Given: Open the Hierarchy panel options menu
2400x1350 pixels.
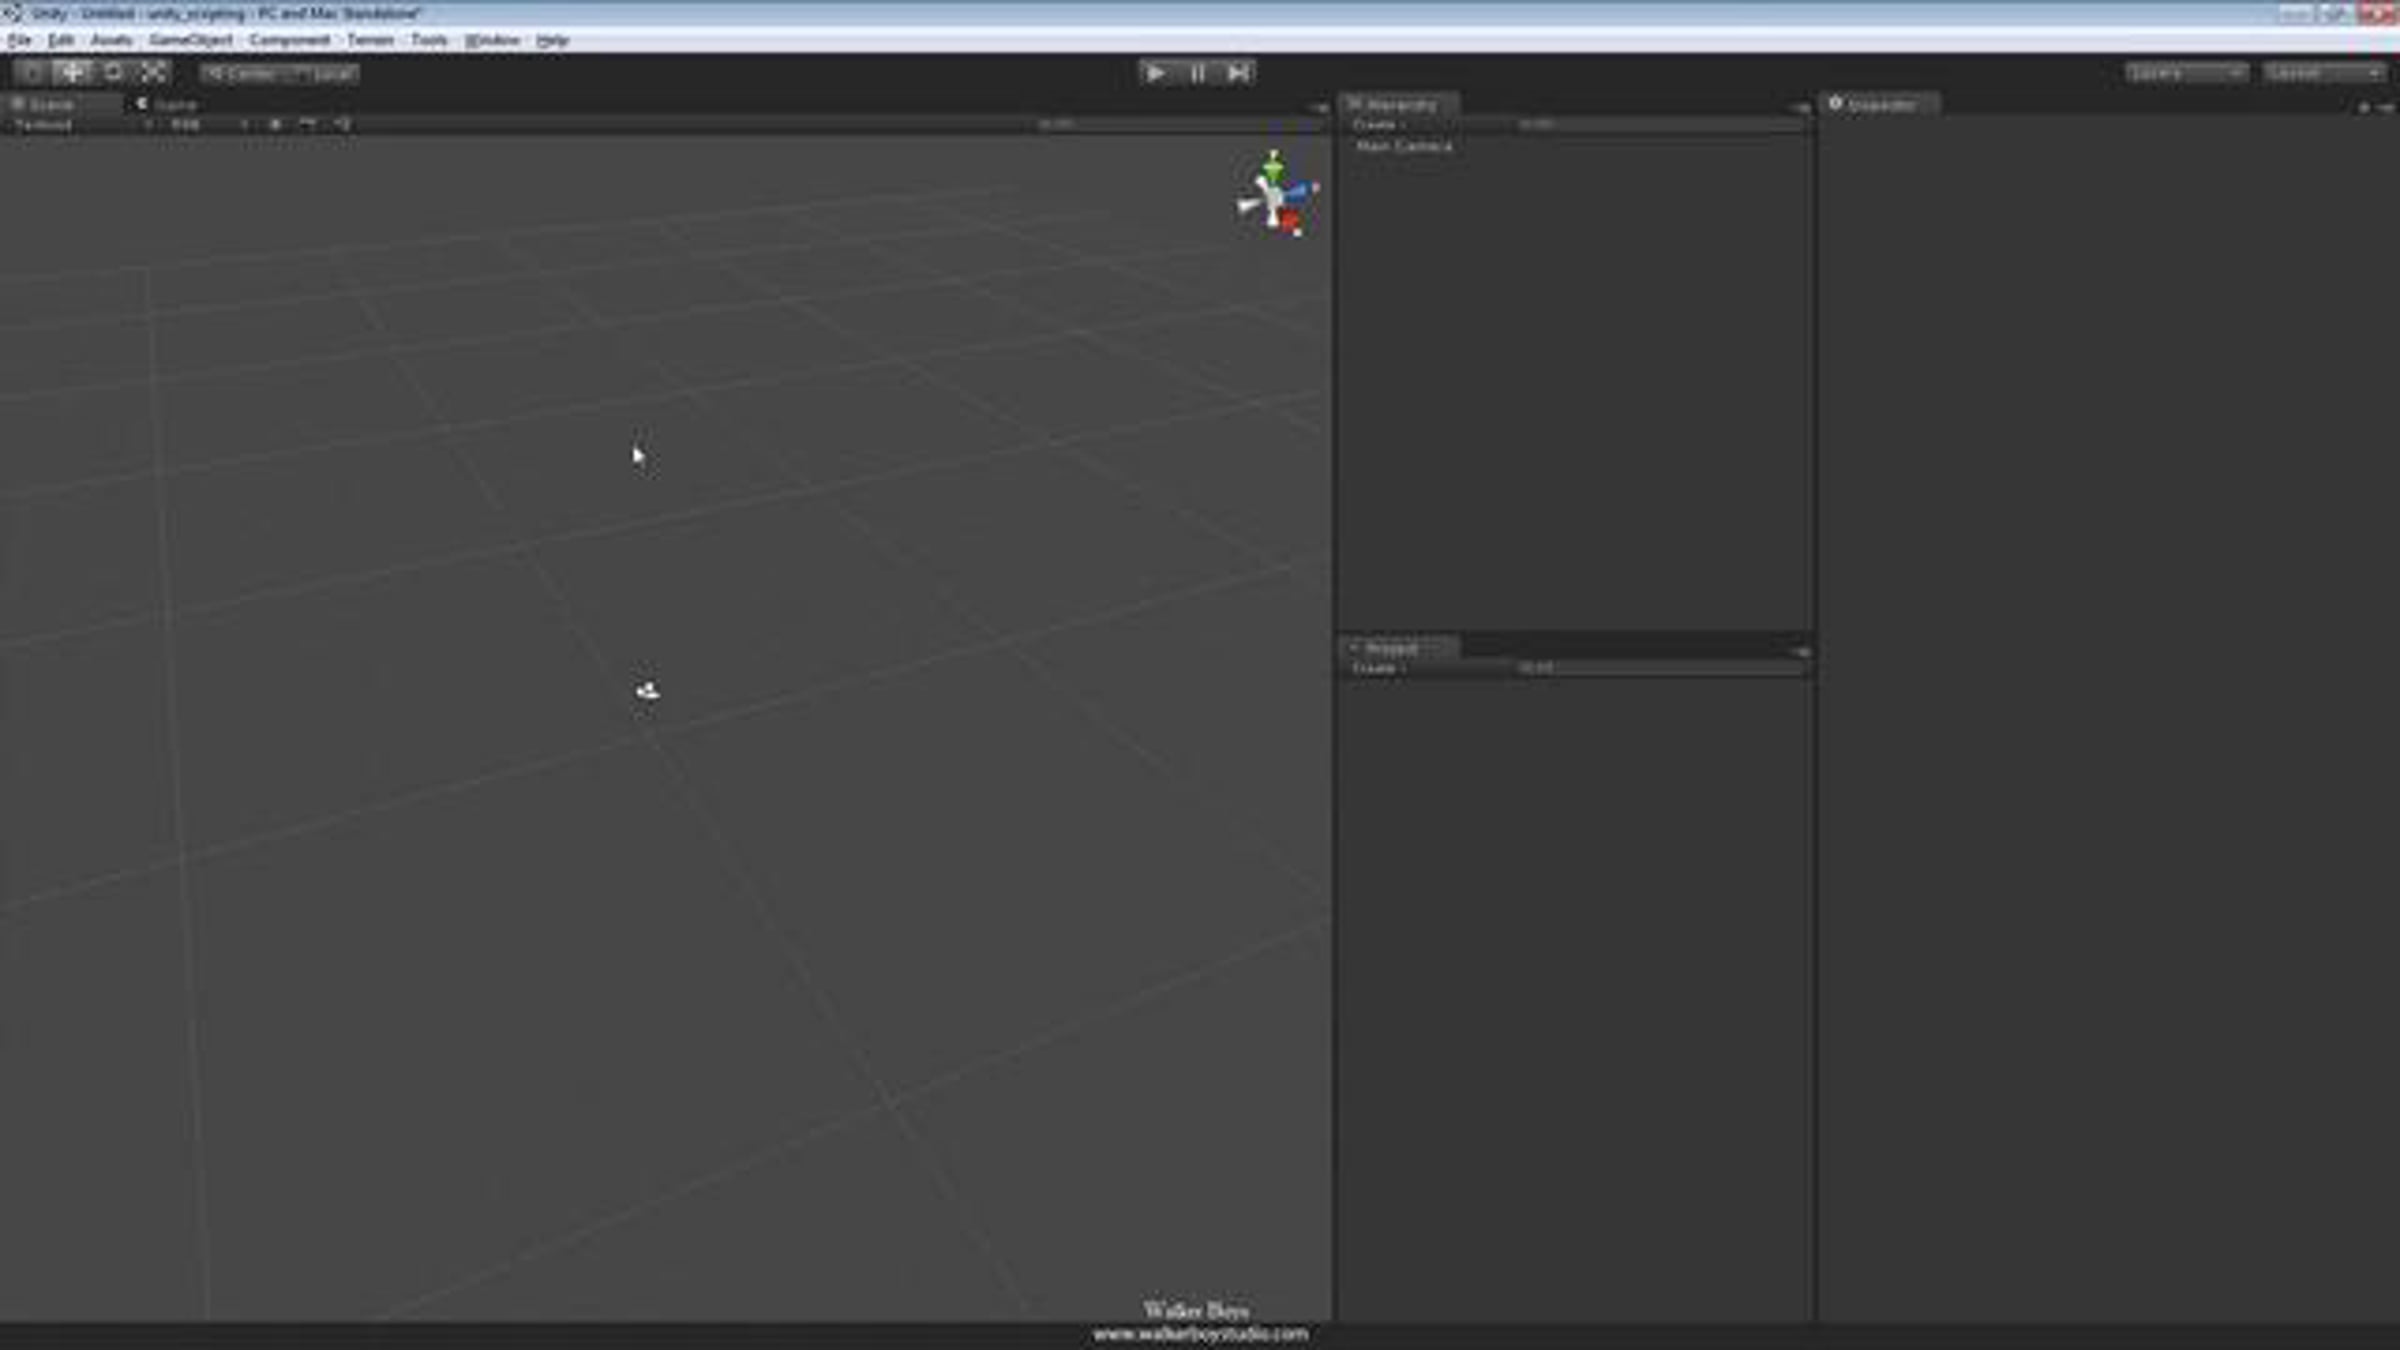Looking at the screenshot, I should click(1801, 107).
